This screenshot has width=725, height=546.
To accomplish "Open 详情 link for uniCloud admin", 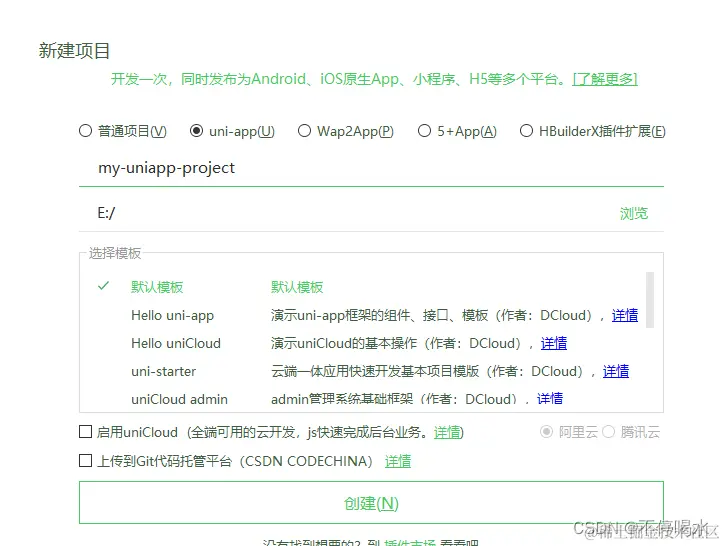I will click(x=550, y=399).
